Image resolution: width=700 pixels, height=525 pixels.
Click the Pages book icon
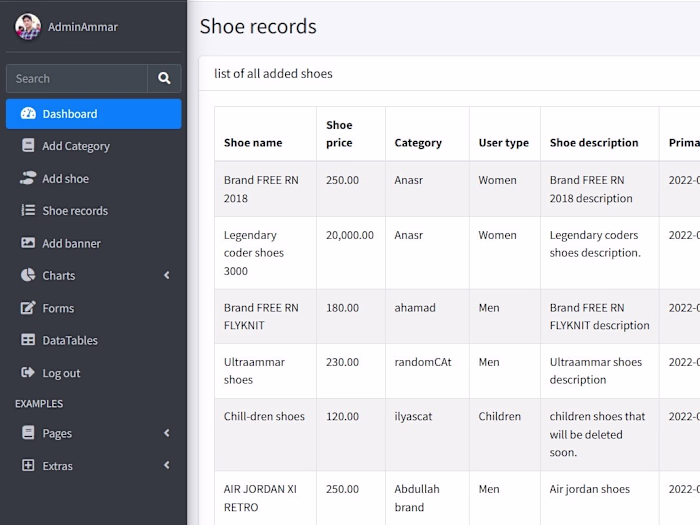[x=28, y=433]
